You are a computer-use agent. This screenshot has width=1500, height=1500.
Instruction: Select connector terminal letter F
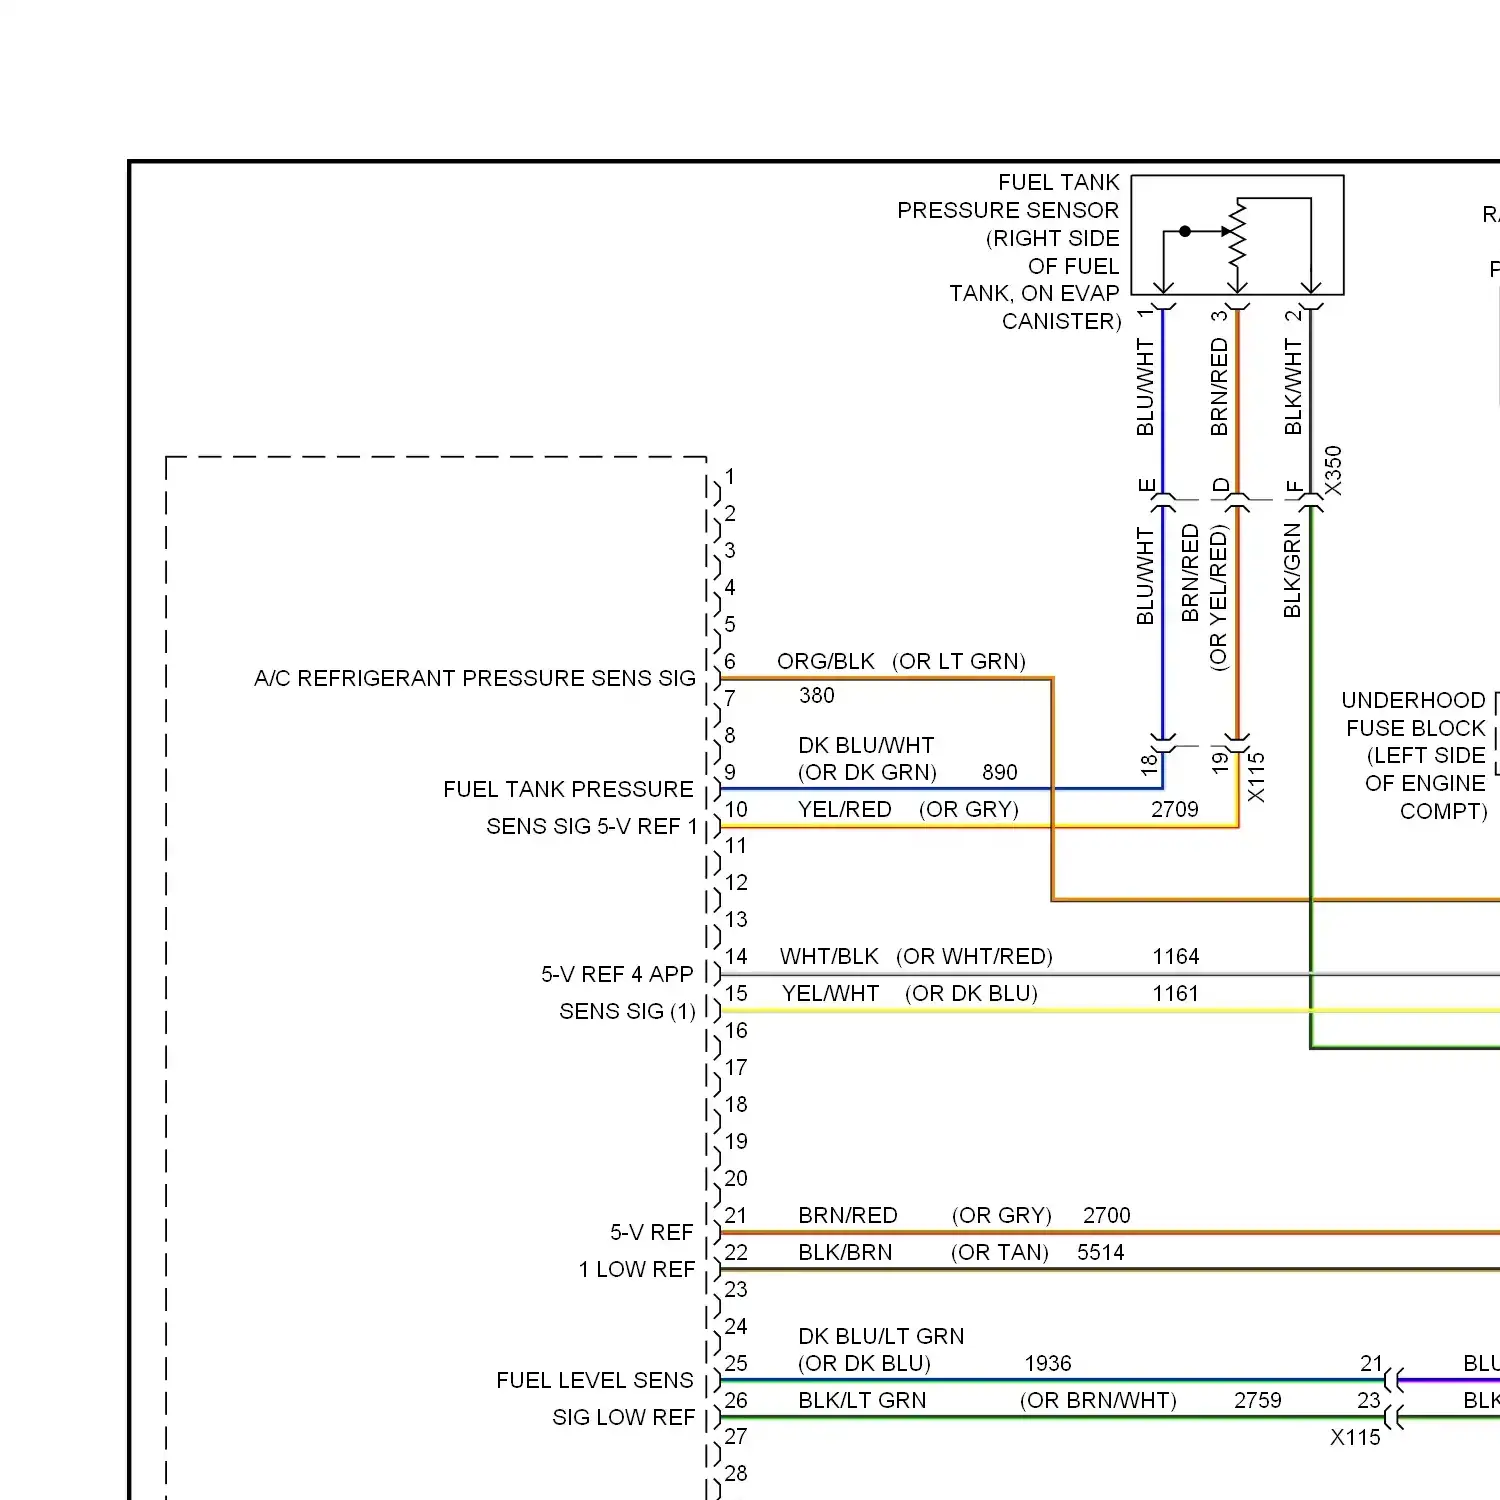(x=1295, y=487)
